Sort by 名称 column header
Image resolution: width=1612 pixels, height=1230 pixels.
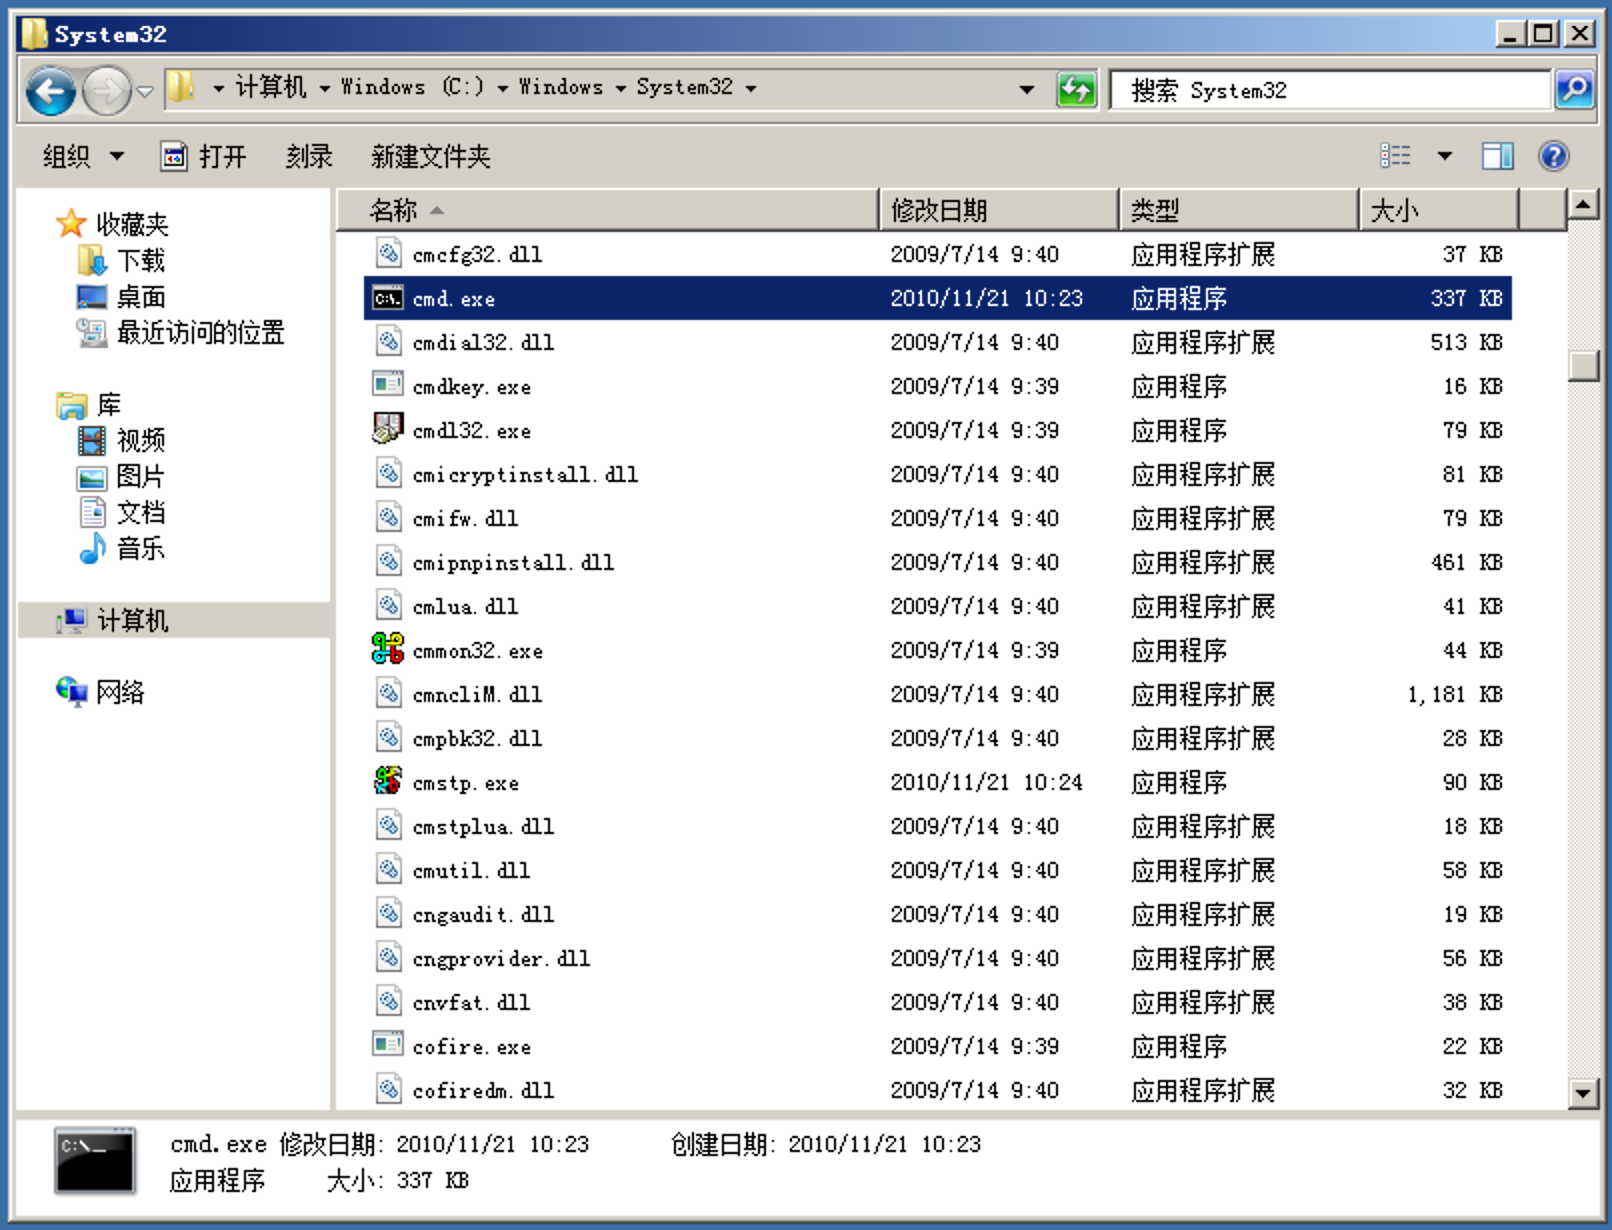(608, 210)
